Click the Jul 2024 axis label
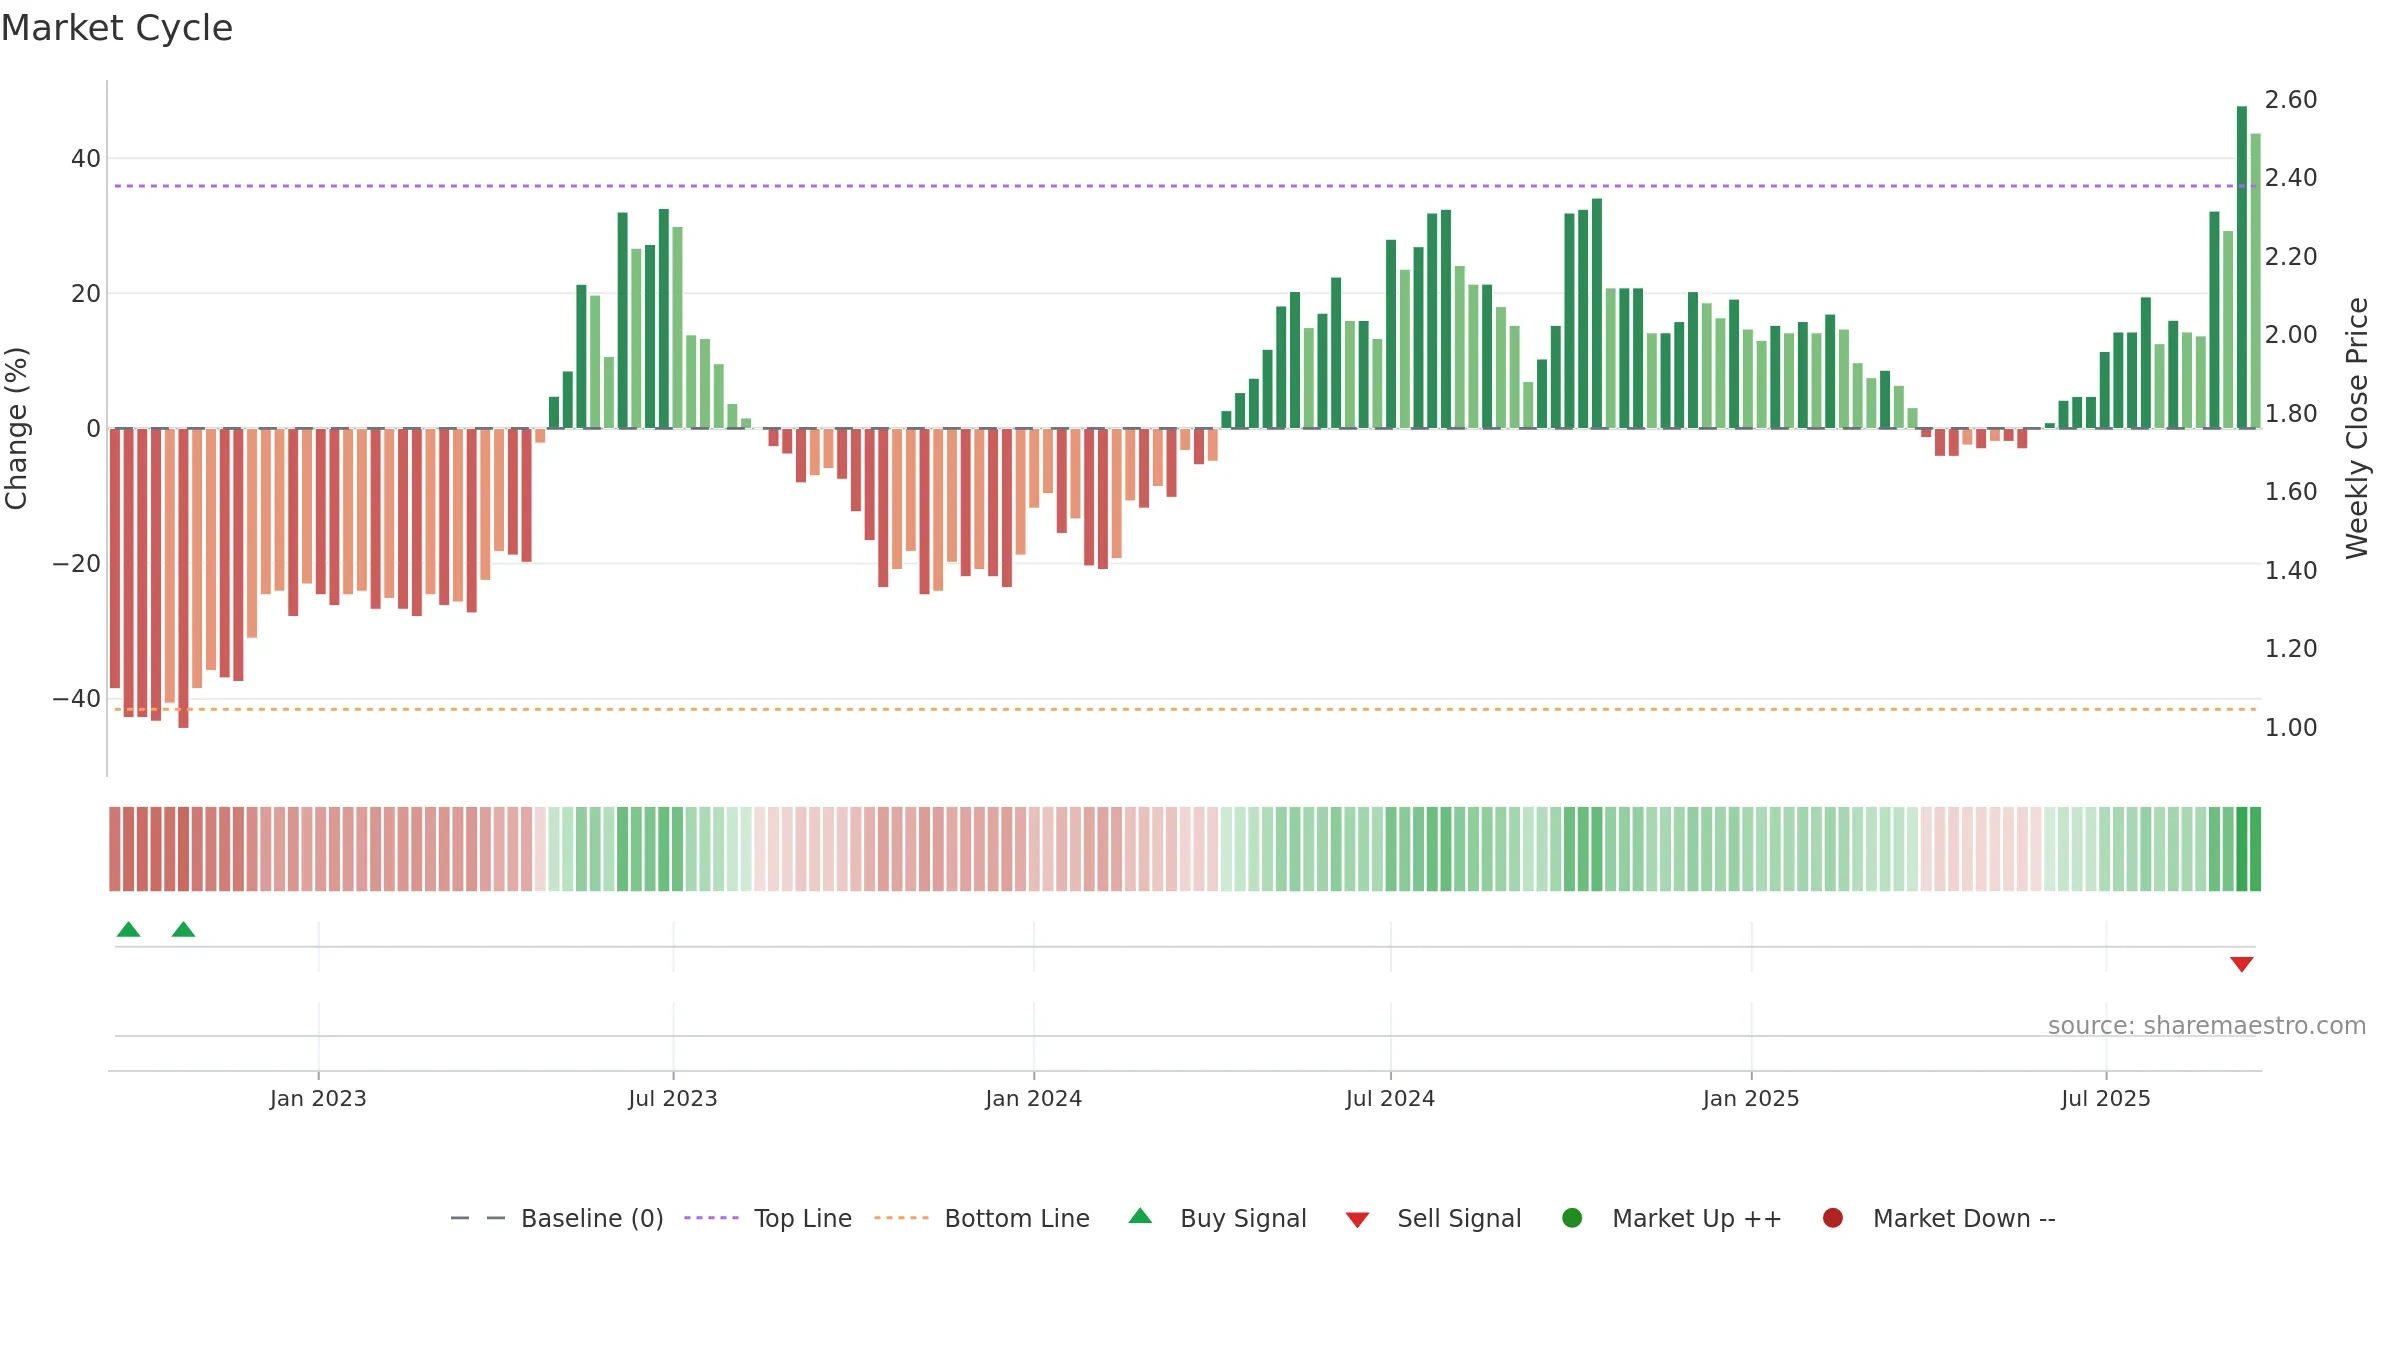 tap(1390, 1098)
